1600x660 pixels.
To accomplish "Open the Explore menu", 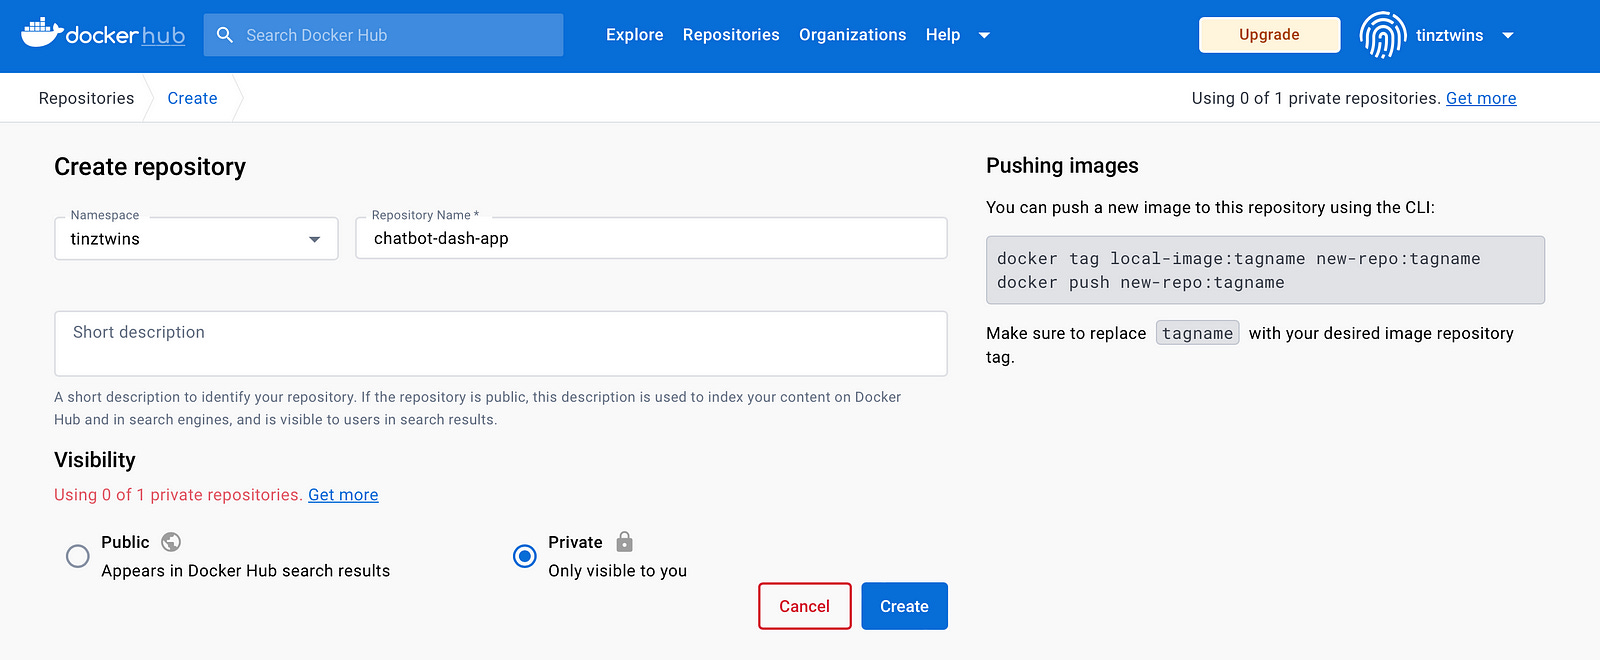I will pyautogui.click(x=635, y=35).
